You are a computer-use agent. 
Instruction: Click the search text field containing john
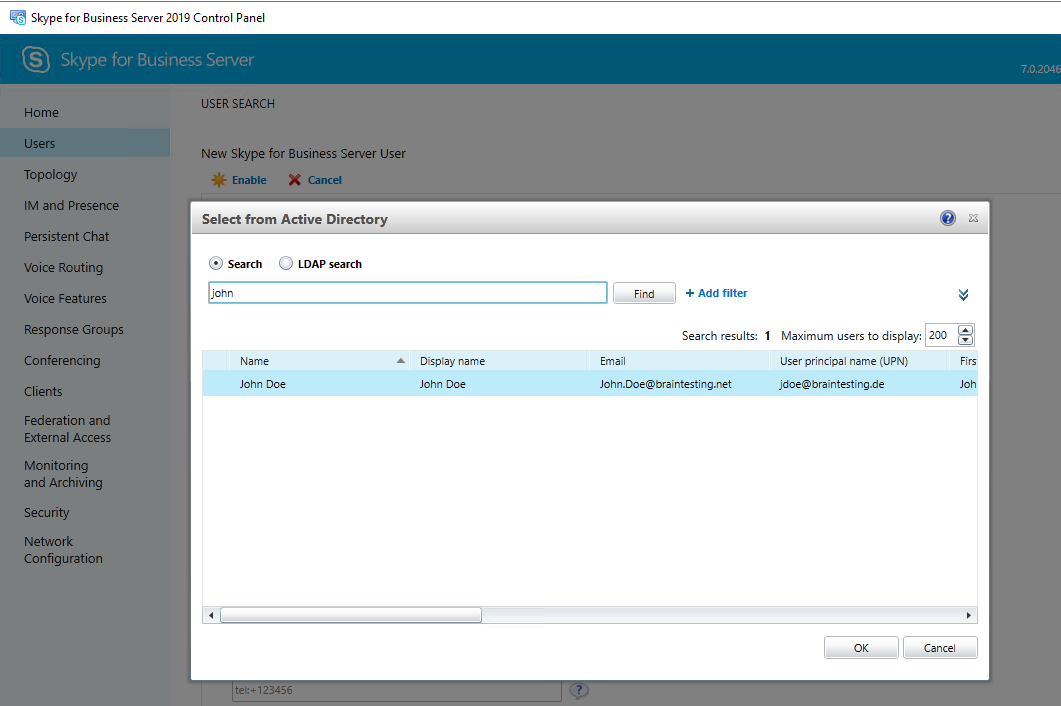(x=407, y=293)
